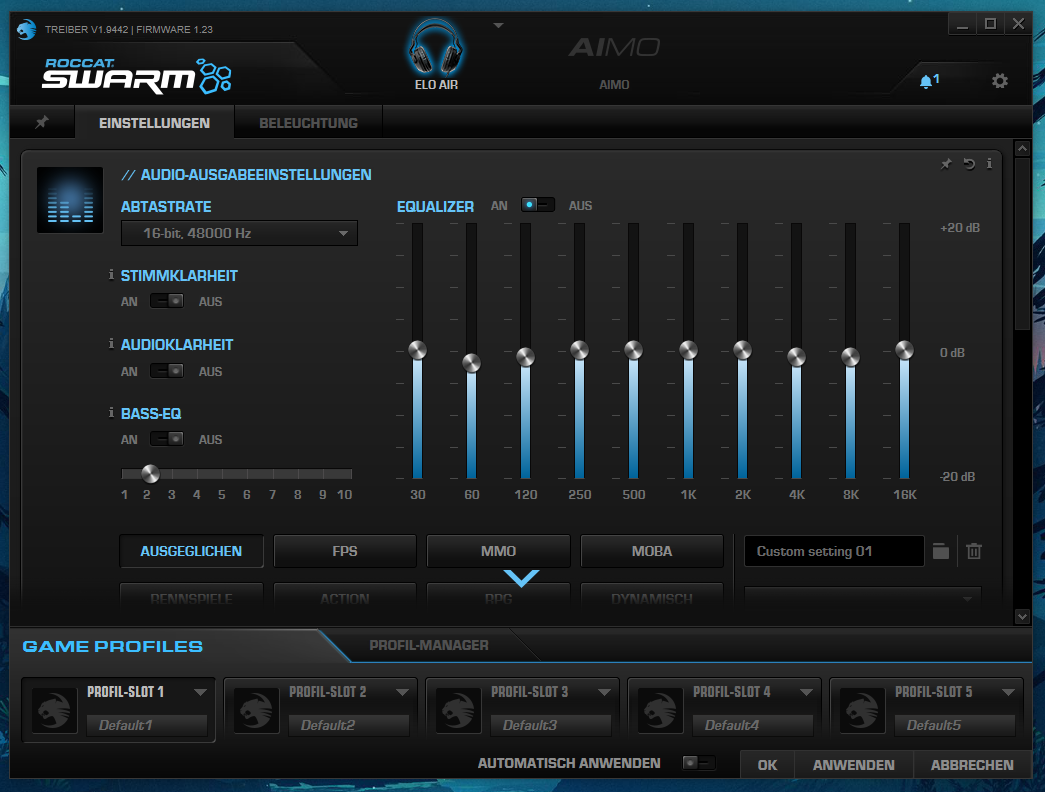Show info for BASS-EQ
1045x792 pixels.
[111, 413]
